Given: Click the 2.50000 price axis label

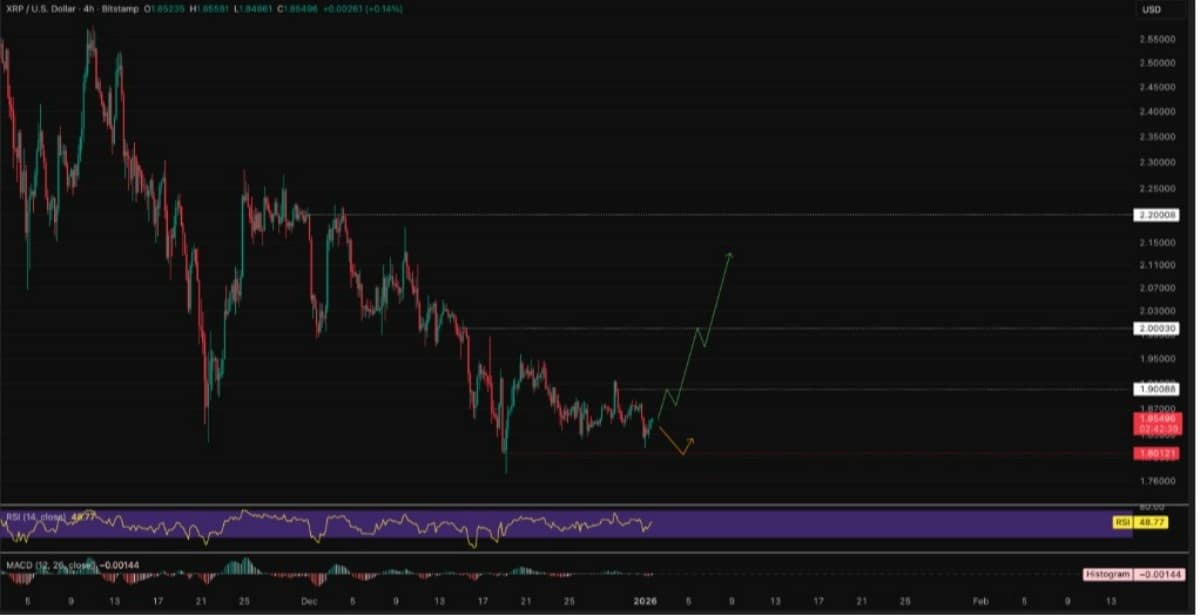Looking at the screenshot, I should point(1158,63).
